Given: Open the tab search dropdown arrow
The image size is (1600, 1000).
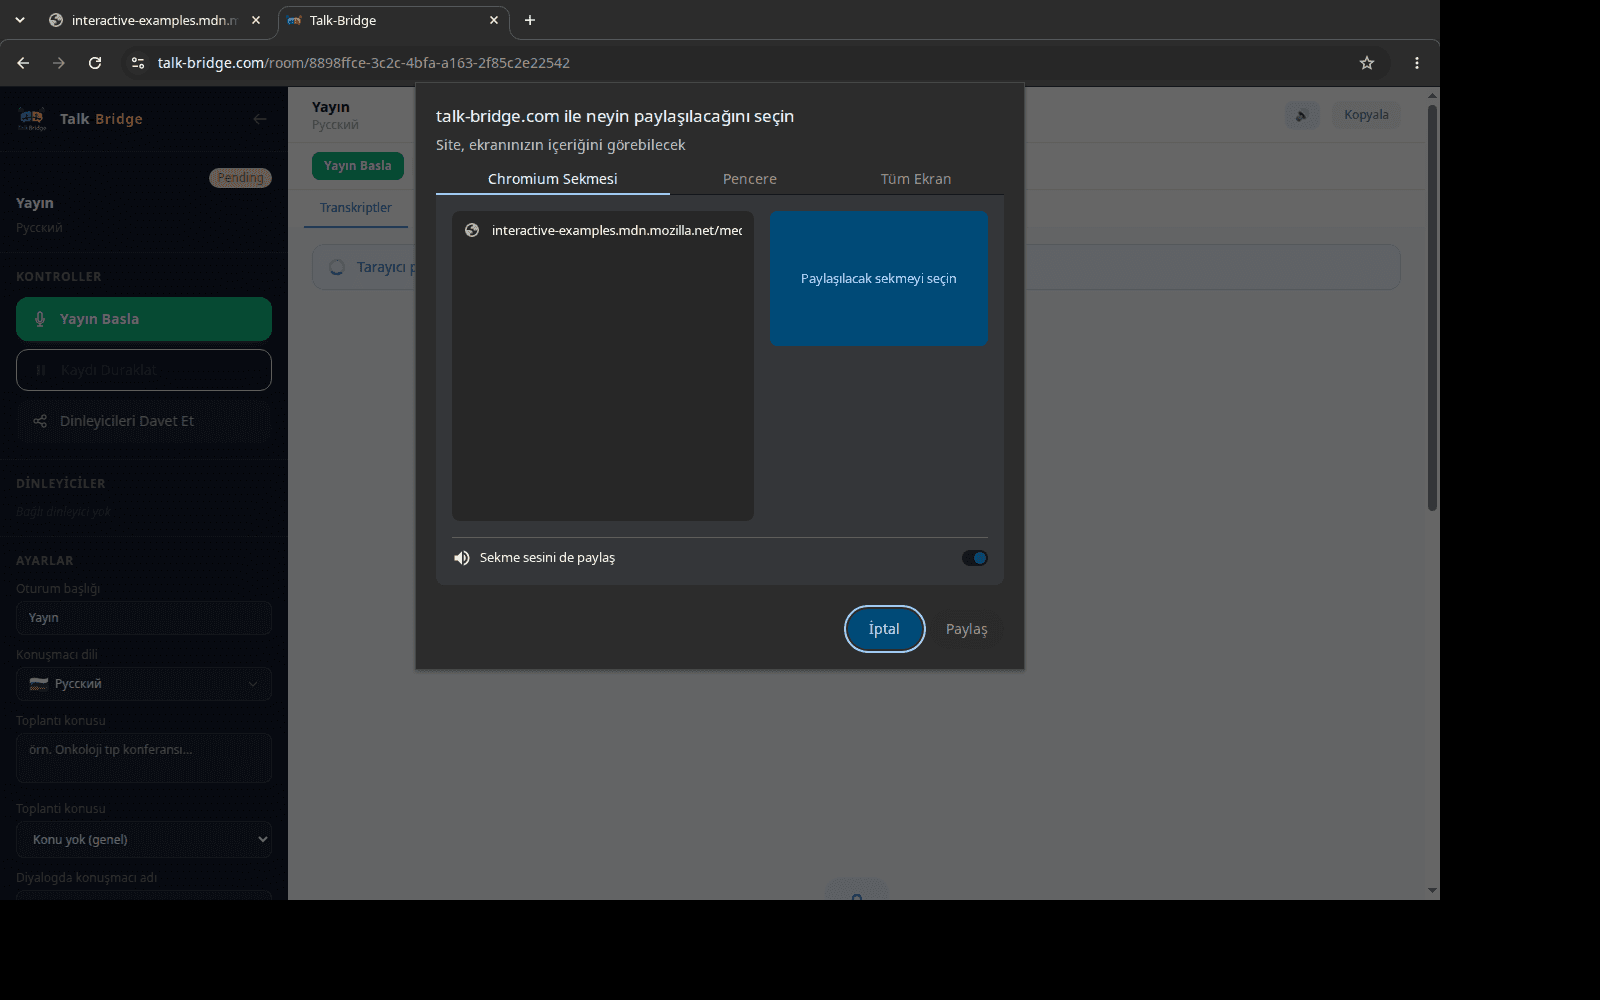Looking at the screenshot, I should point(20,20).
